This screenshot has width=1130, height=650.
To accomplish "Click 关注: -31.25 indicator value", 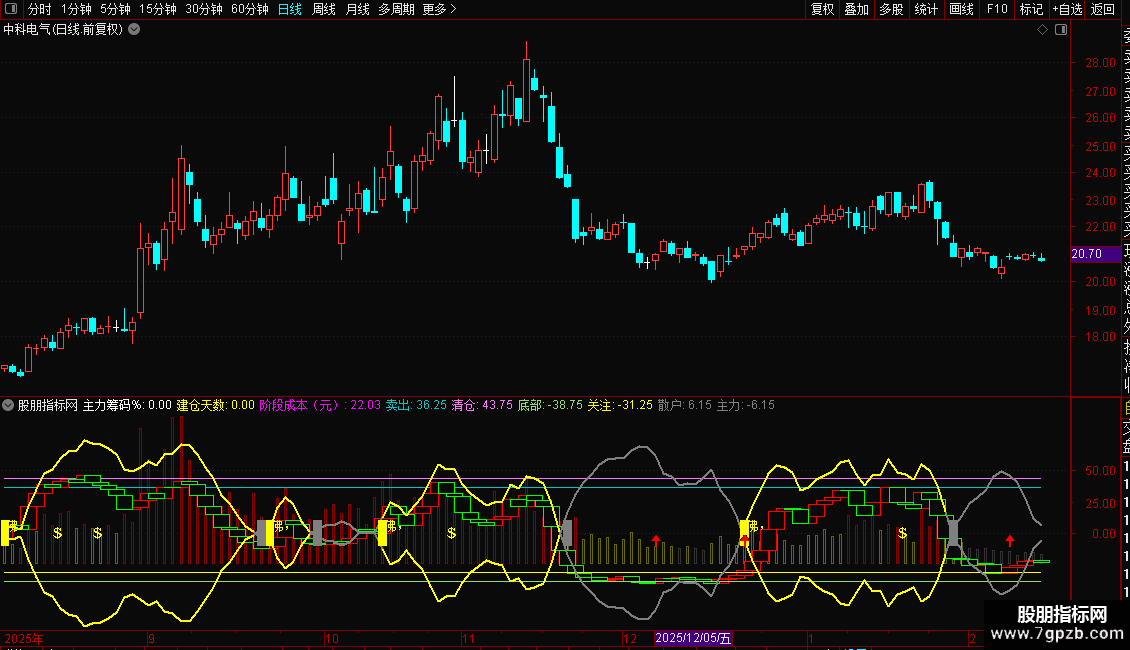I will tap(620, 405).
